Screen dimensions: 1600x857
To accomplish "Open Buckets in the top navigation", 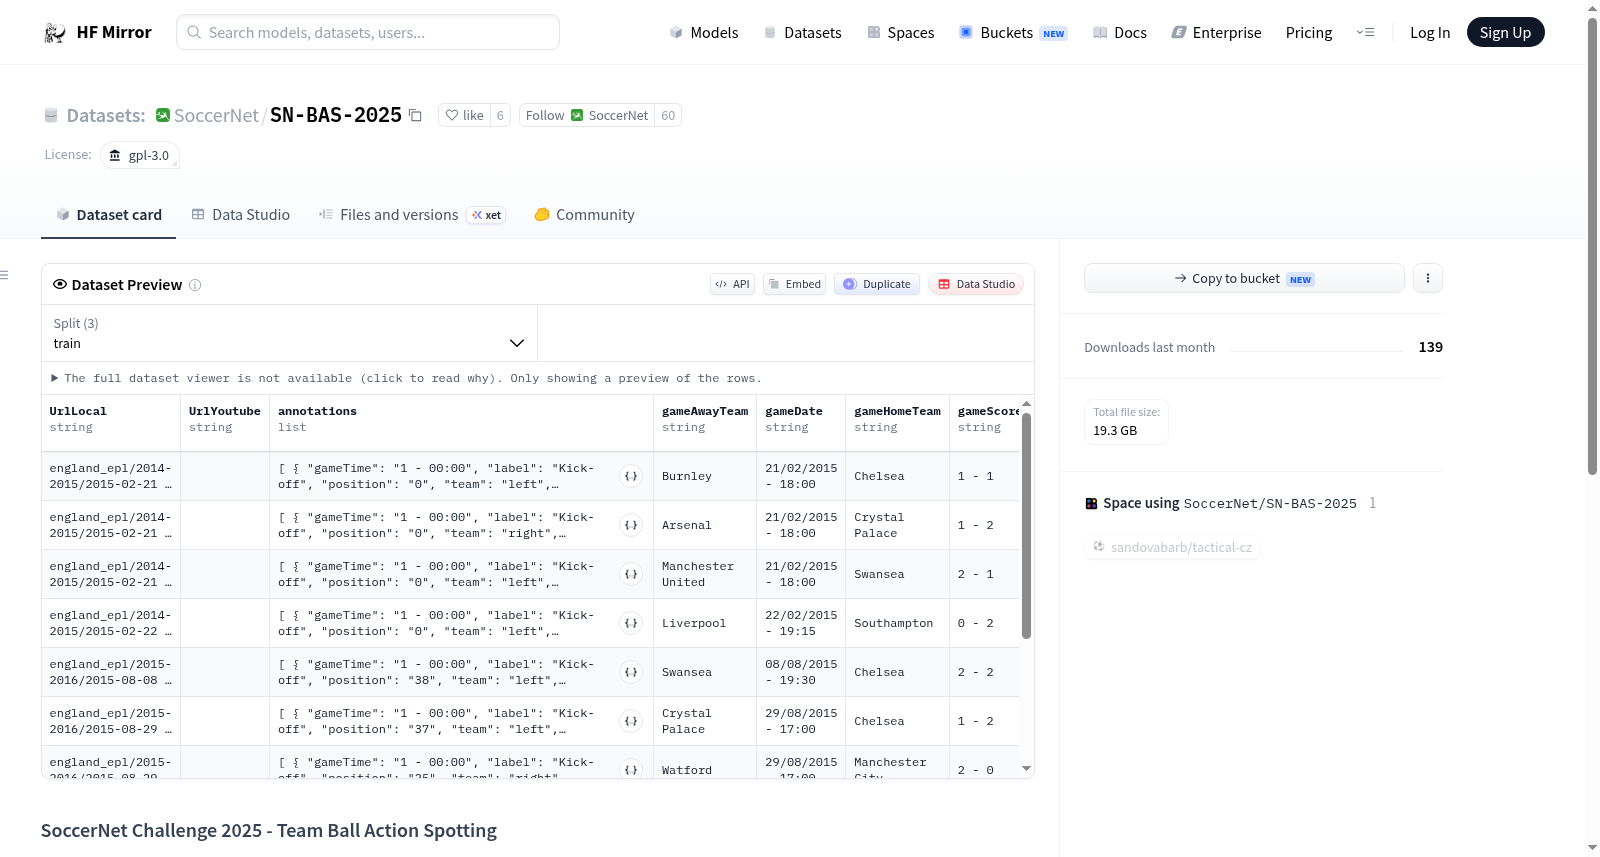I will tap(1013, 33).
